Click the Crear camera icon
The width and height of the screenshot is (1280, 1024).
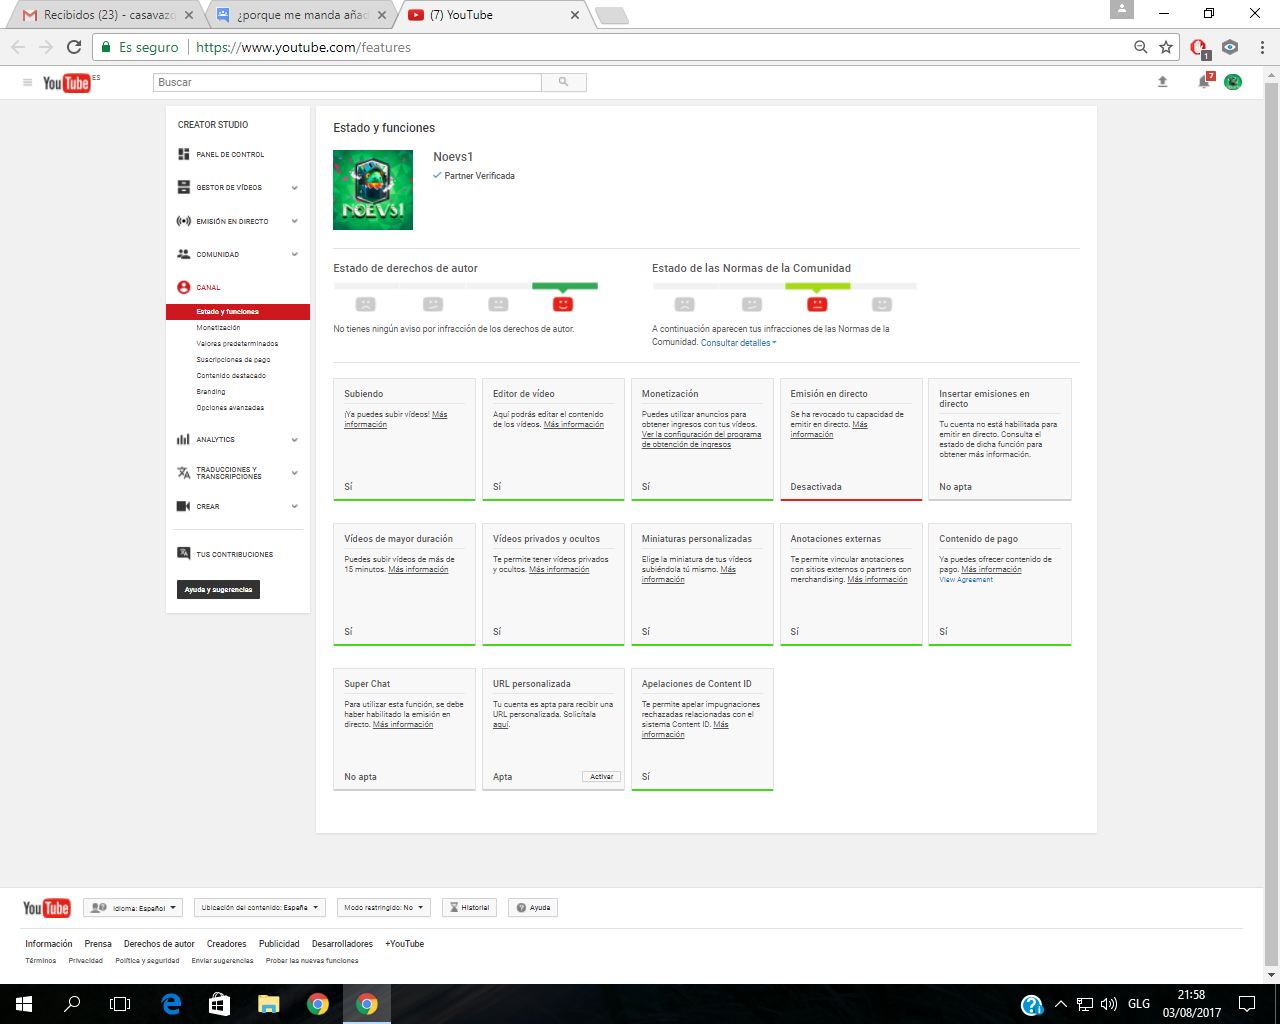tap(183, 506)
